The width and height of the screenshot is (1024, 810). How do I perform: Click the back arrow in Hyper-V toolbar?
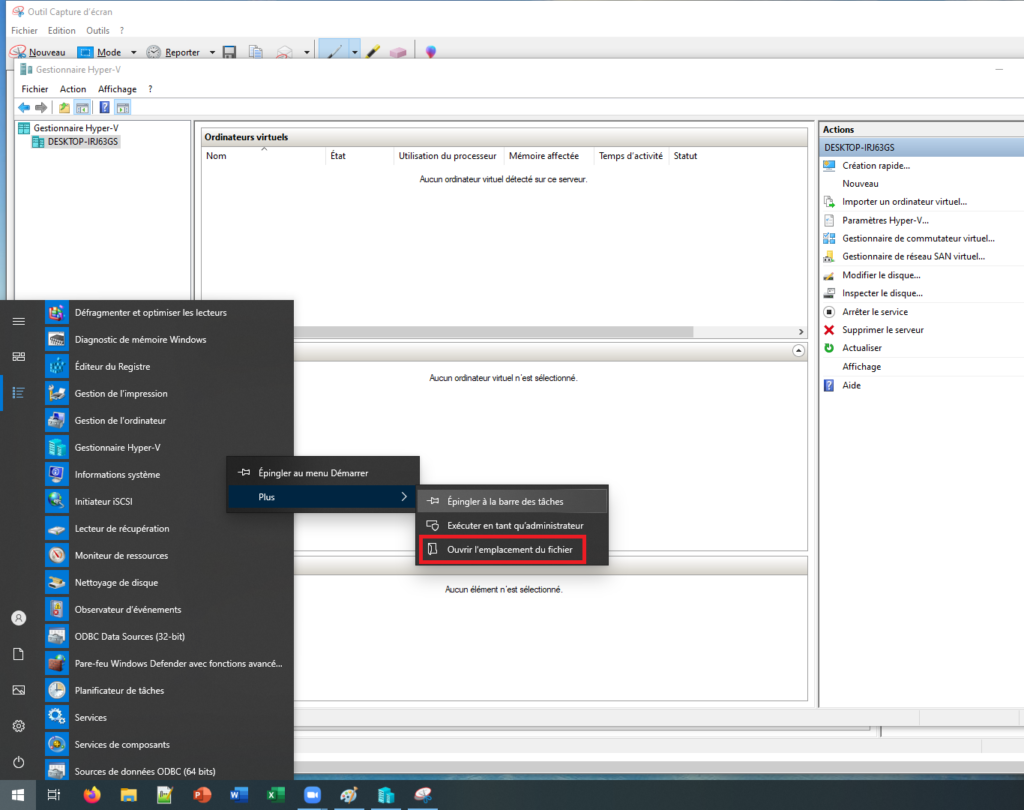click(24, 107)
